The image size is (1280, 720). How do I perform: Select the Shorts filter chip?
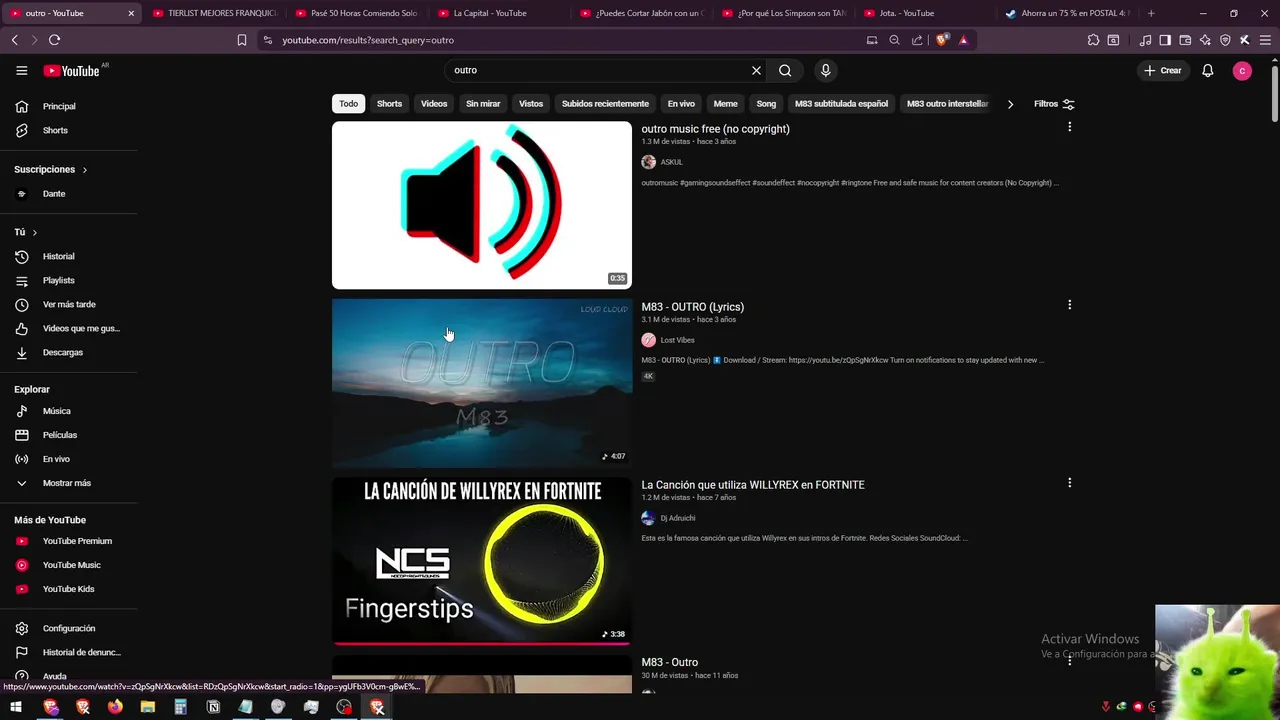click(x=389, y=104)
